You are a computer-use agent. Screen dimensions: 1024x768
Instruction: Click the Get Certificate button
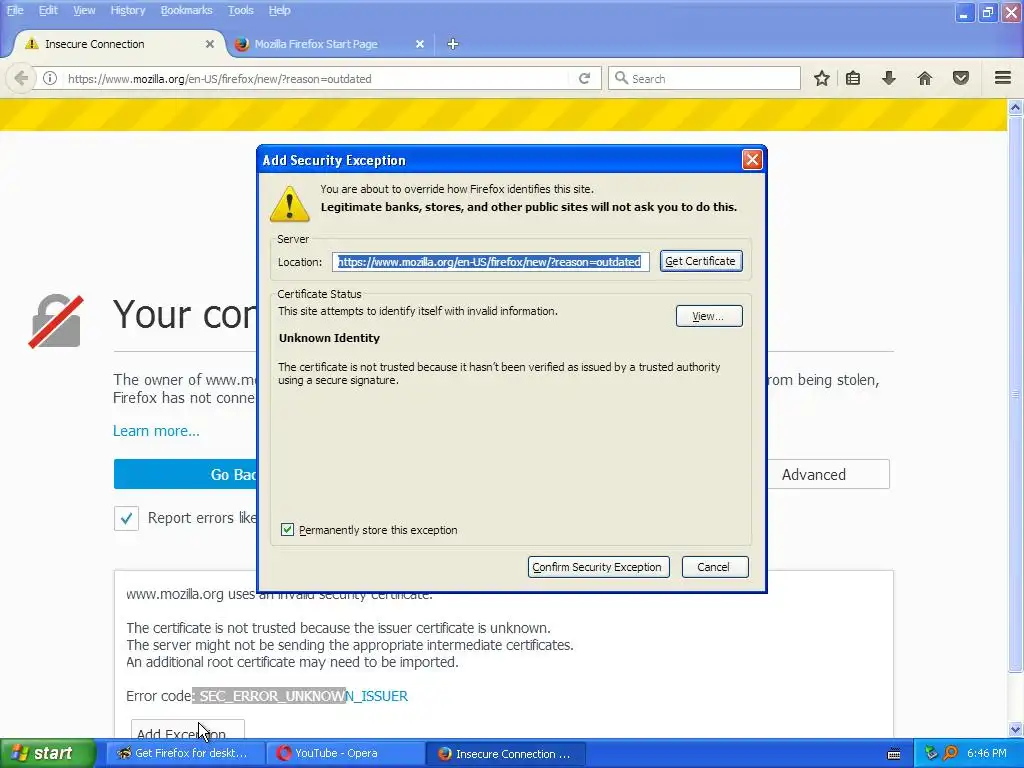701,261
